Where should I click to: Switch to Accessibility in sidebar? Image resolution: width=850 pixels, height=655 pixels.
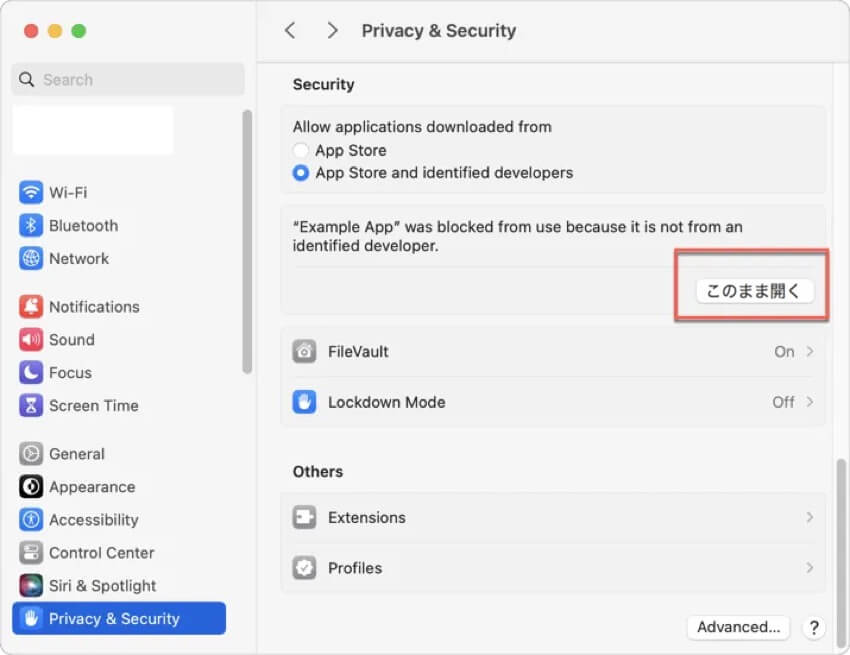click(x=93, y=520)
